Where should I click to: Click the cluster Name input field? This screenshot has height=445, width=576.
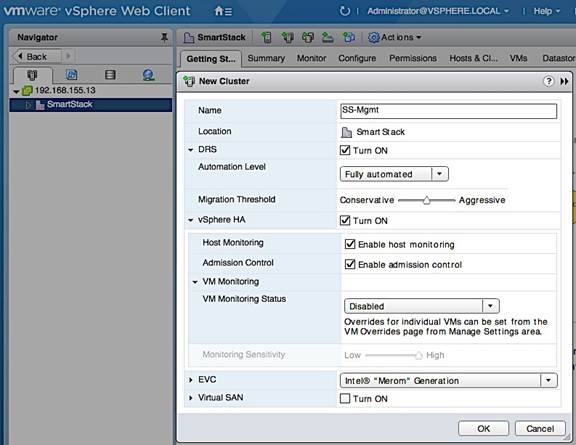[x=449, y=111]
